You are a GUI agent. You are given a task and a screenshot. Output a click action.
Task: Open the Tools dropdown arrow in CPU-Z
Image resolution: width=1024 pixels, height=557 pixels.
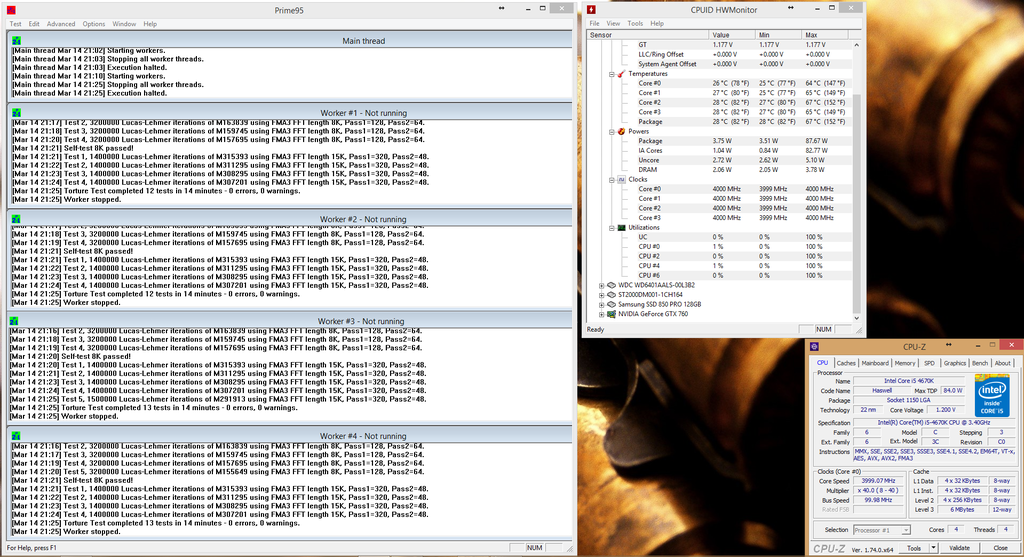(x=933, y=548)
